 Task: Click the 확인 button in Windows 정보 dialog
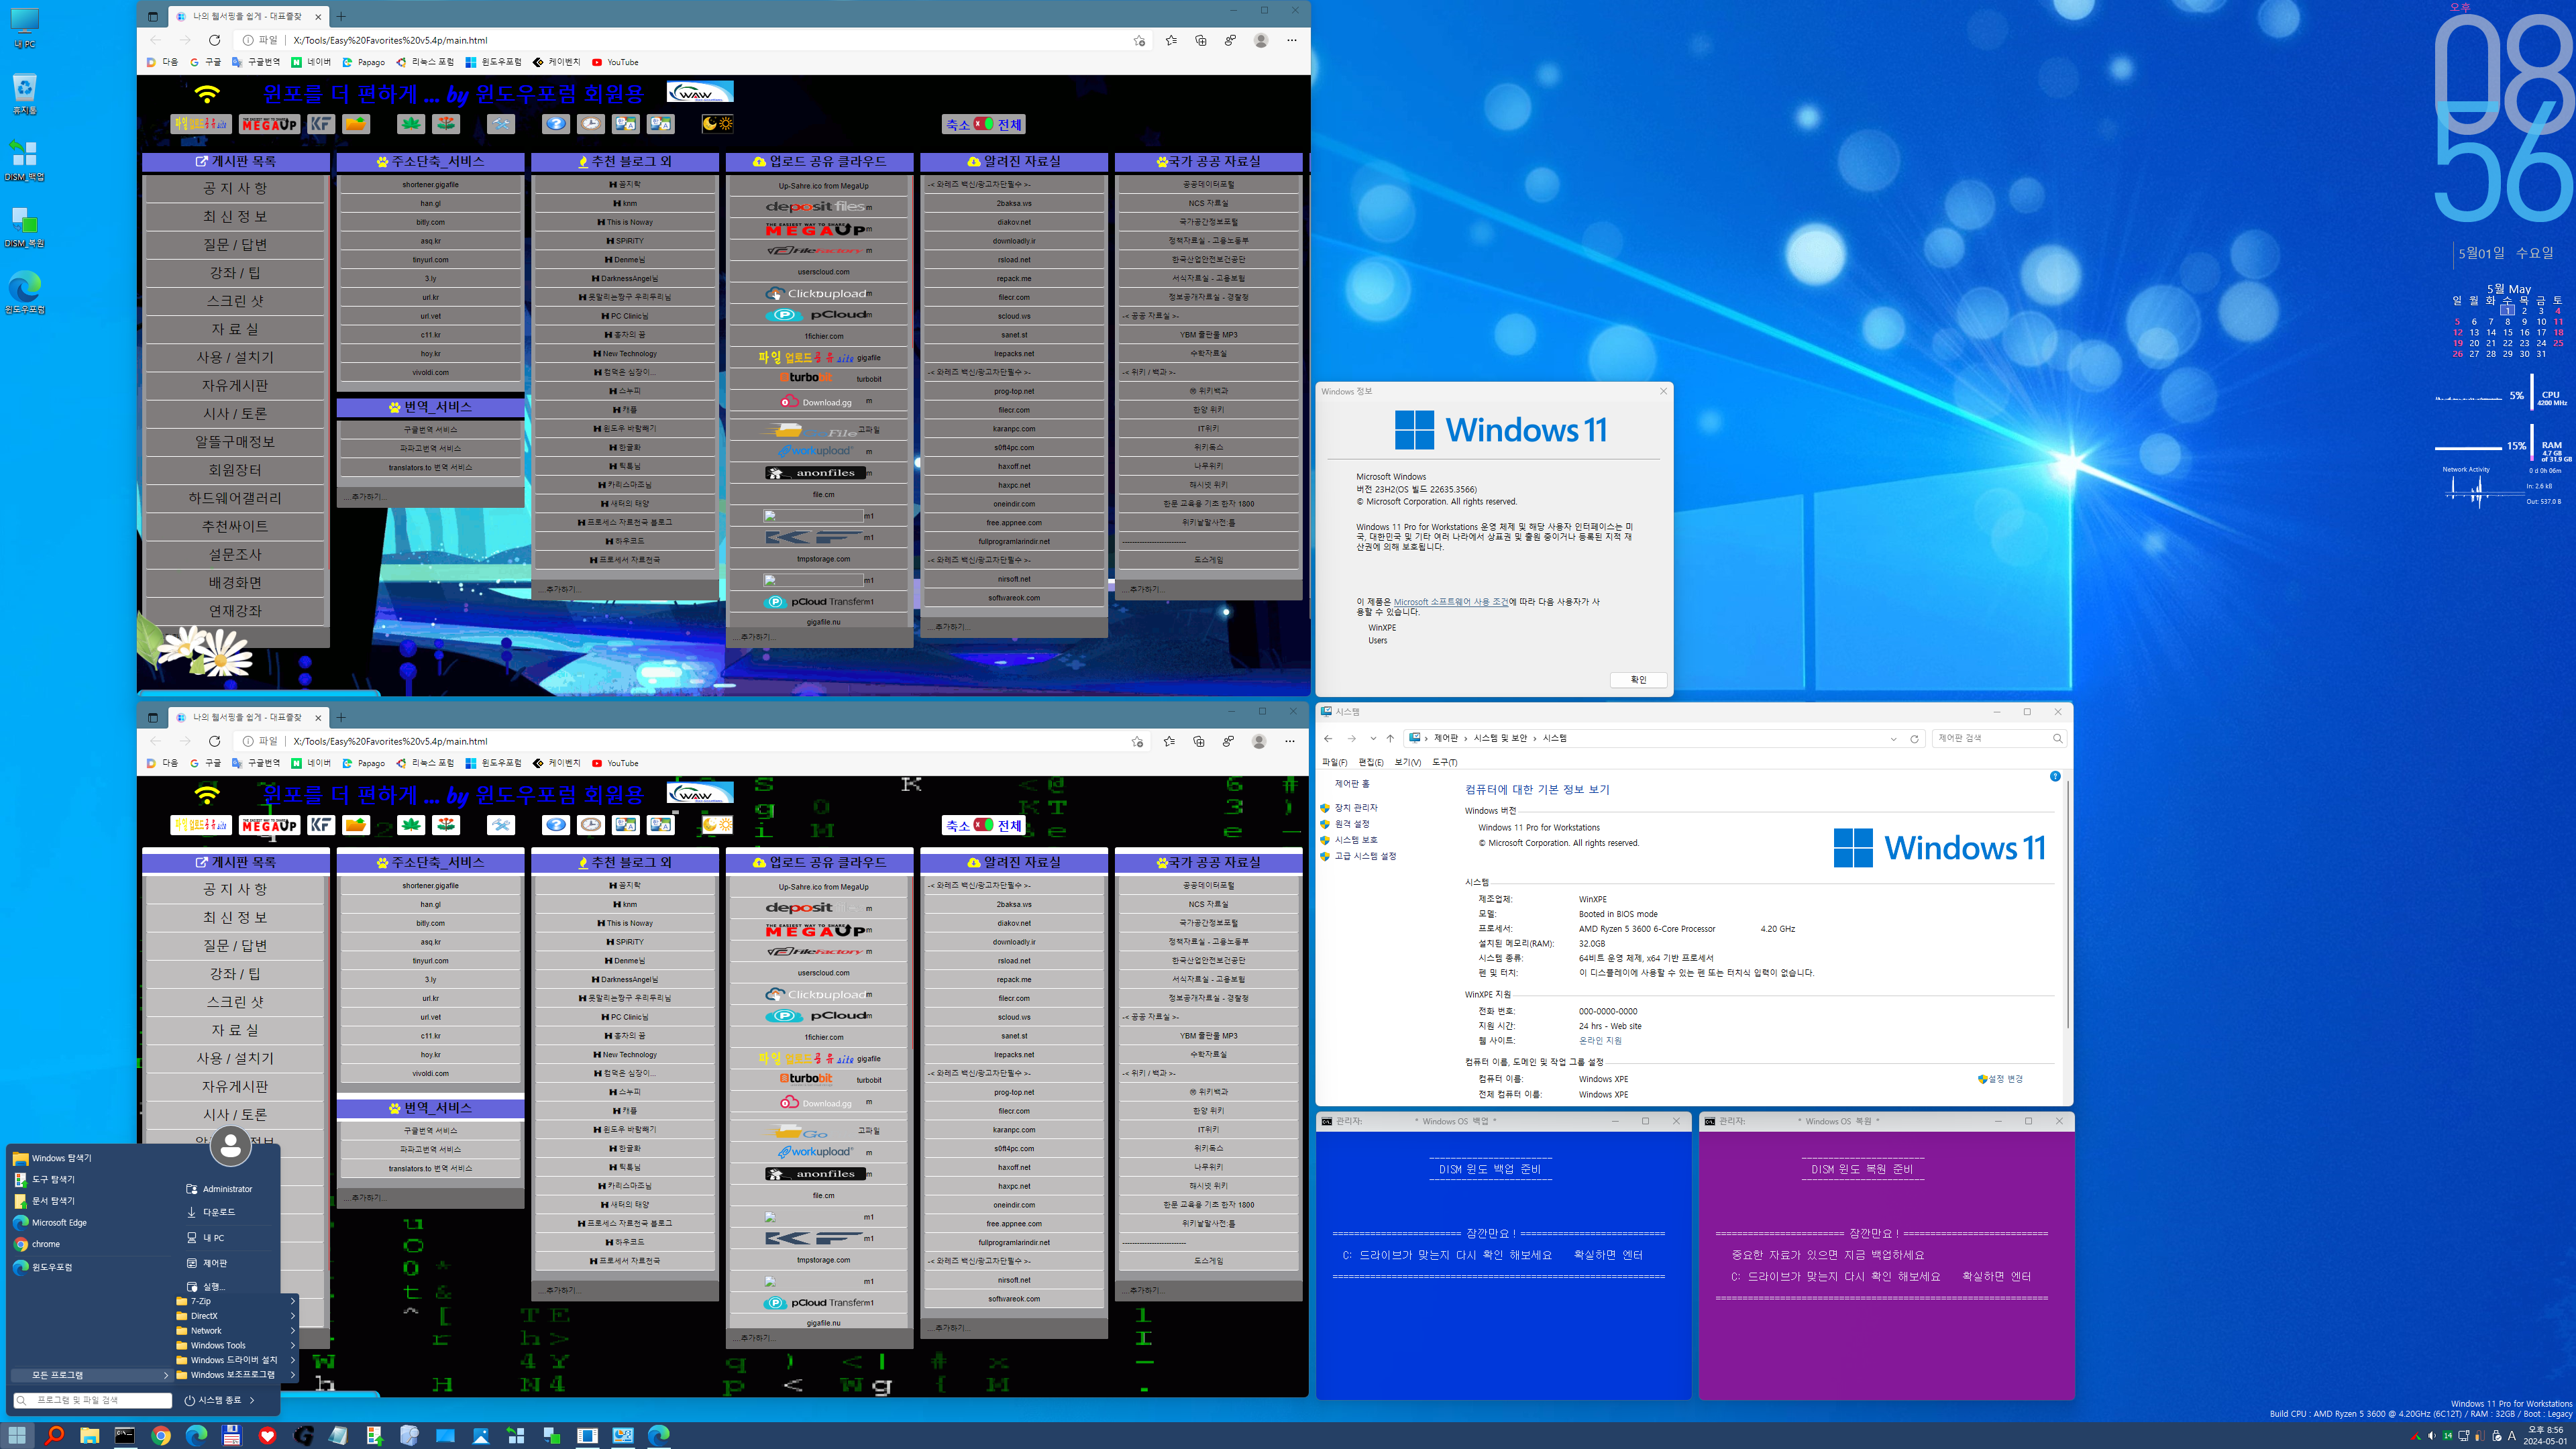(x=1638, y=680)
